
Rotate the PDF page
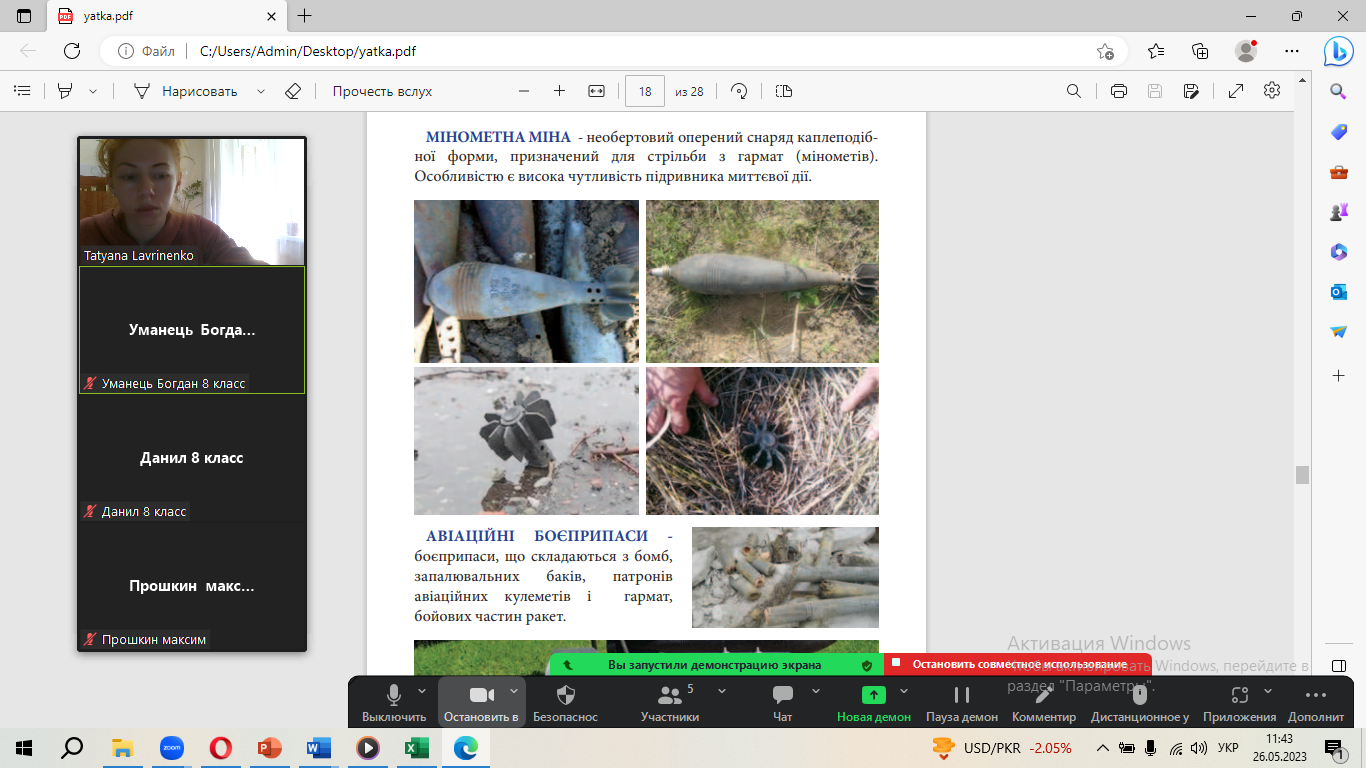pos(740,91)
